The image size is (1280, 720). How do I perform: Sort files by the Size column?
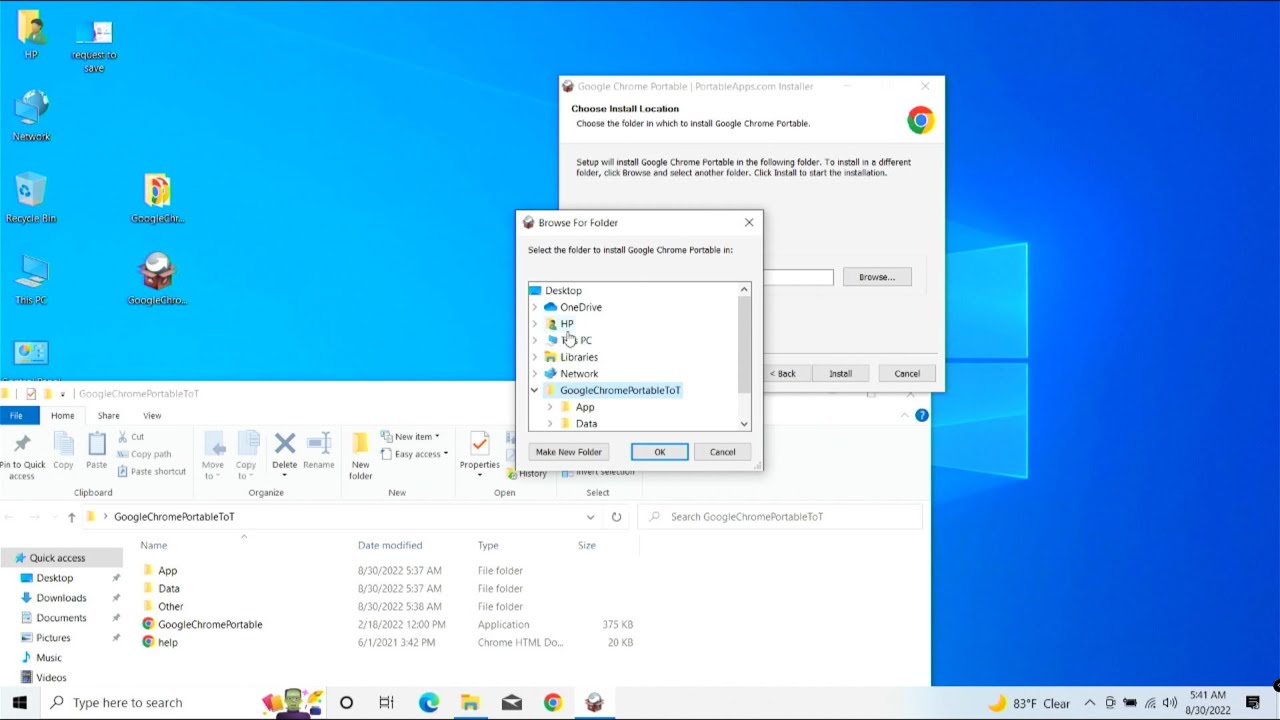tap(586, 546)
